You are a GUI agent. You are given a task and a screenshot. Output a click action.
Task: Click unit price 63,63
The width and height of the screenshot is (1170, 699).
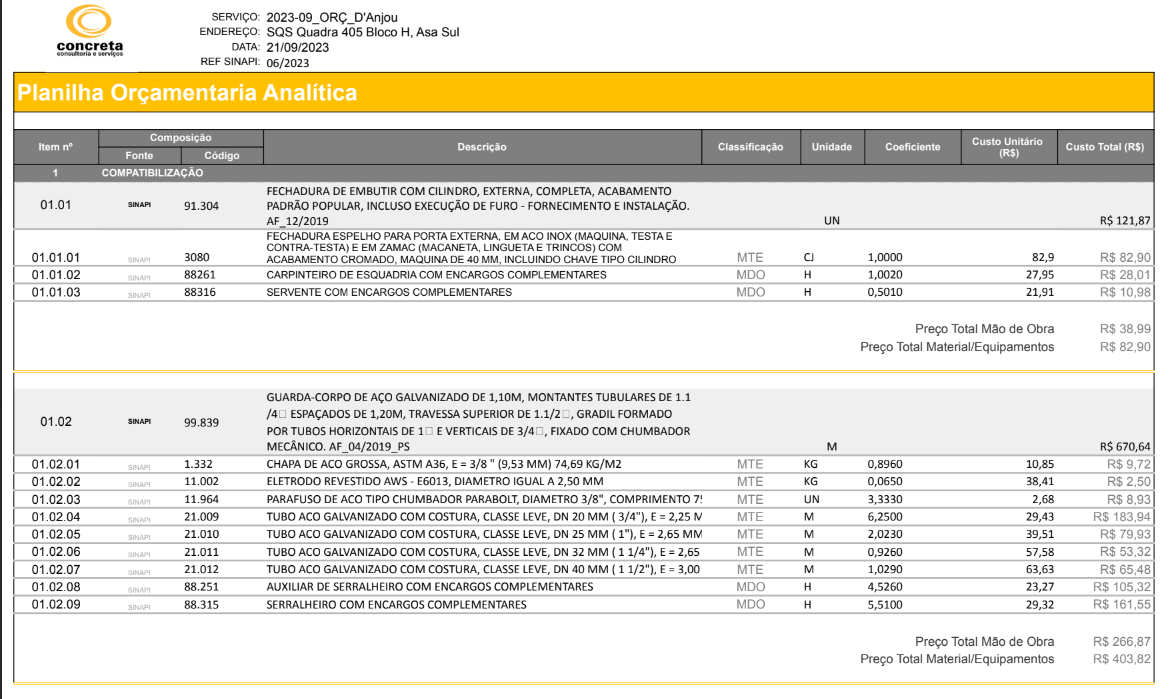pyautogui.click(x=1040, y=569)
